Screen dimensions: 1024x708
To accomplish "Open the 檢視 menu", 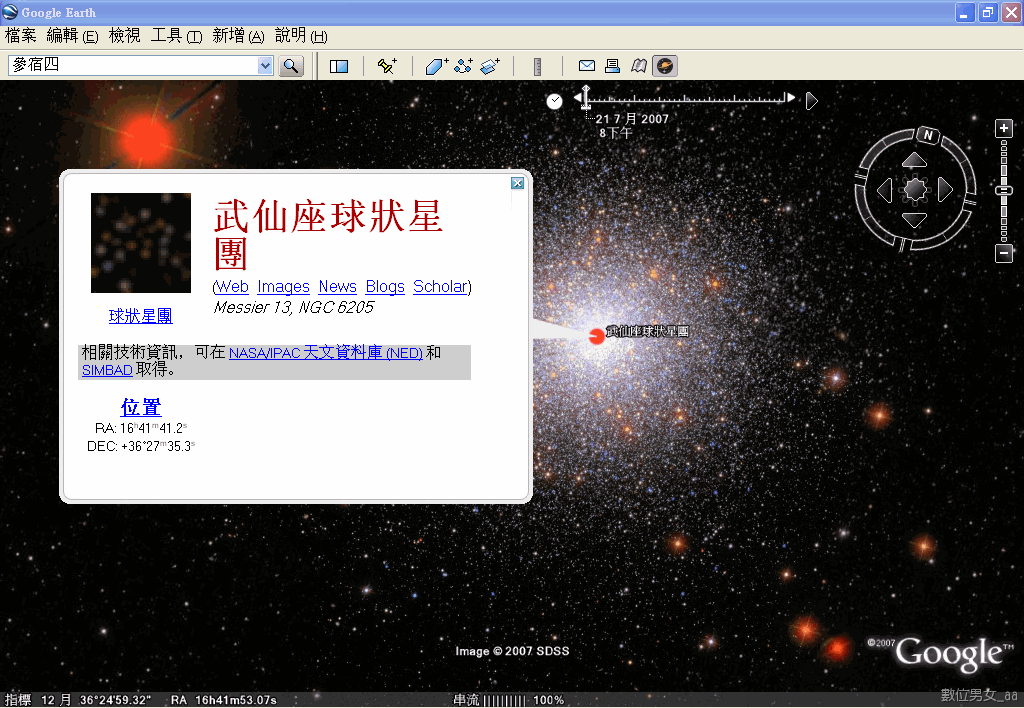I will [124, 35].
